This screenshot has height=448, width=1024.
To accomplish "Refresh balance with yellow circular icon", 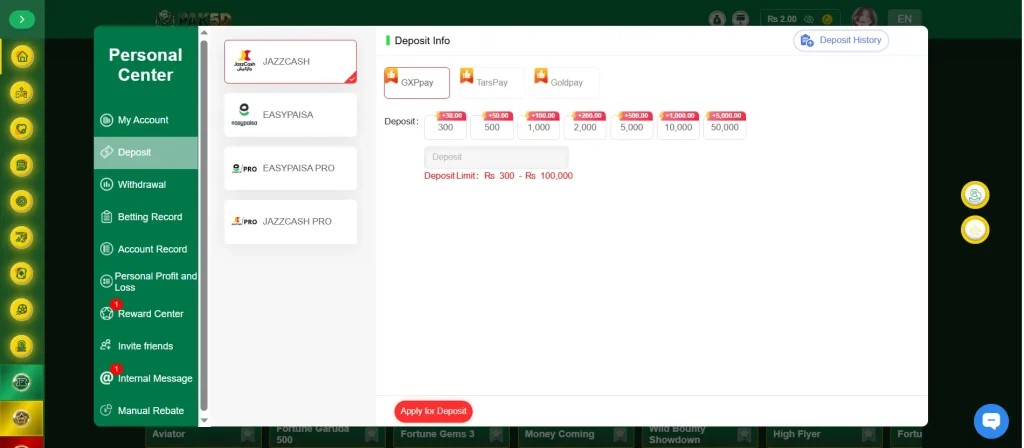I will point(827,20).
